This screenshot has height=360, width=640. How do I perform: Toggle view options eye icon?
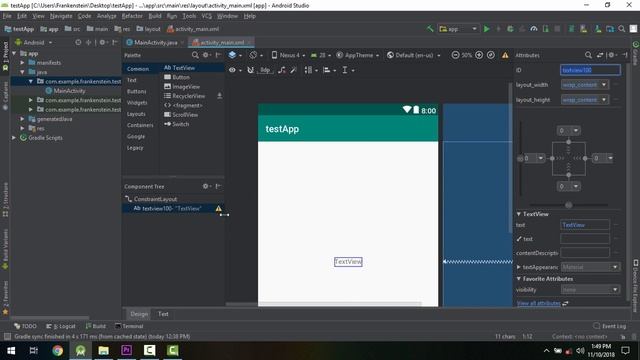(x=232, y=70)
